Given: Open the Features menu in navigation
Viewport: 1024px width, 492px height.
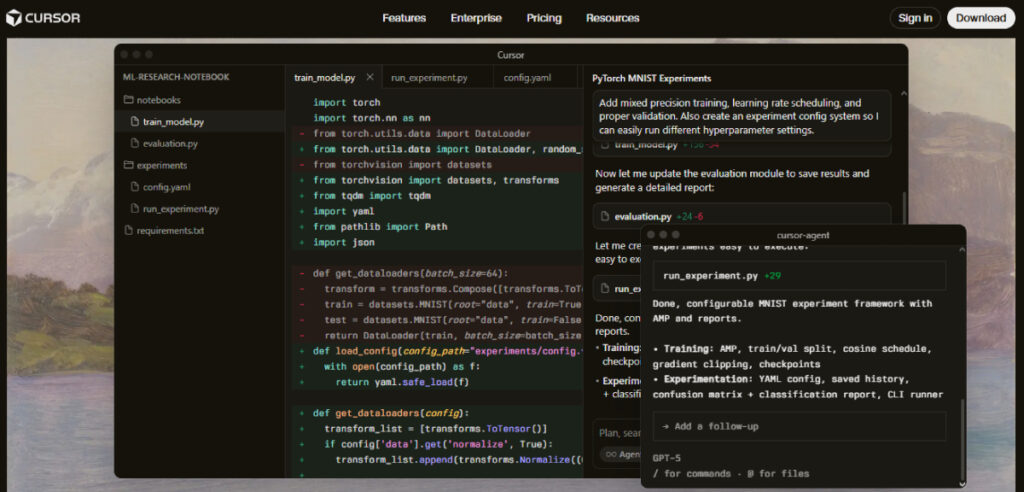Looking at the screenshot, I should (x=404, y=18).
